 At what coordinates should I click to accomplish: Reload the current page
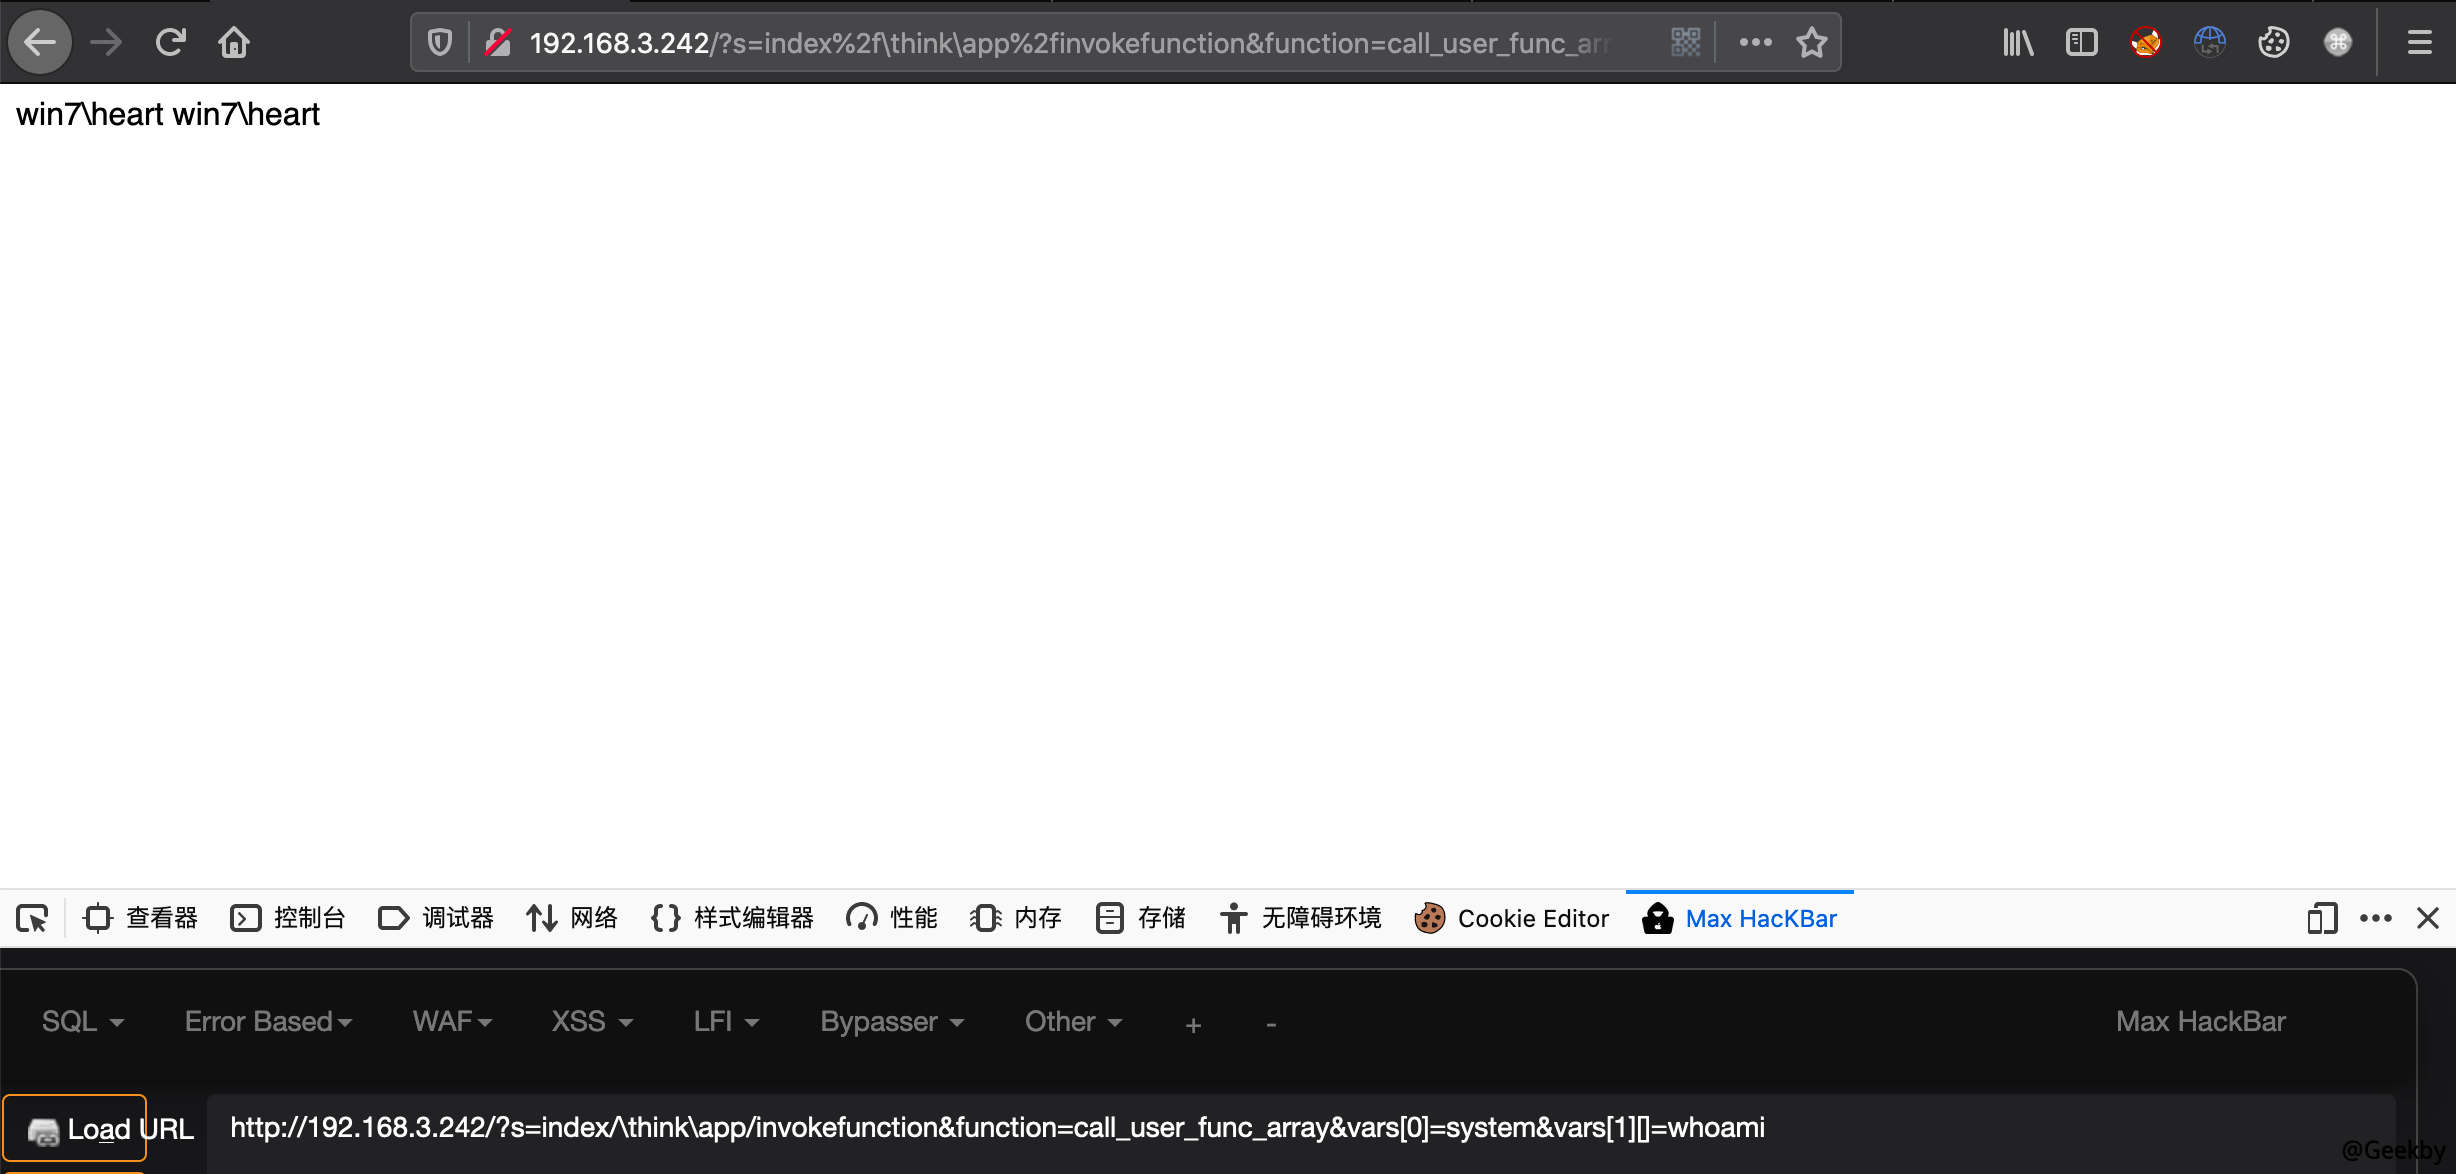[170, 42]
